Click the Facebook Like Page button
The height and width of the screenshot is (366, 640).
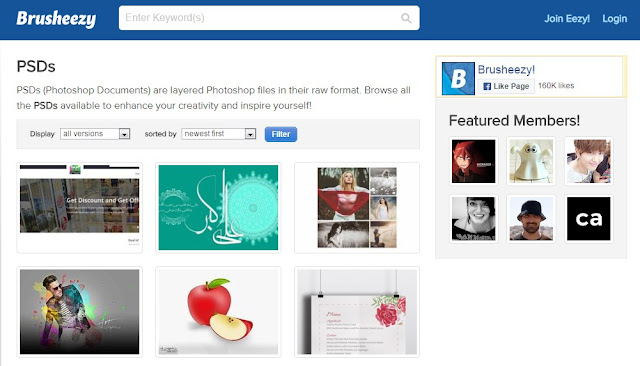(506, 86)
